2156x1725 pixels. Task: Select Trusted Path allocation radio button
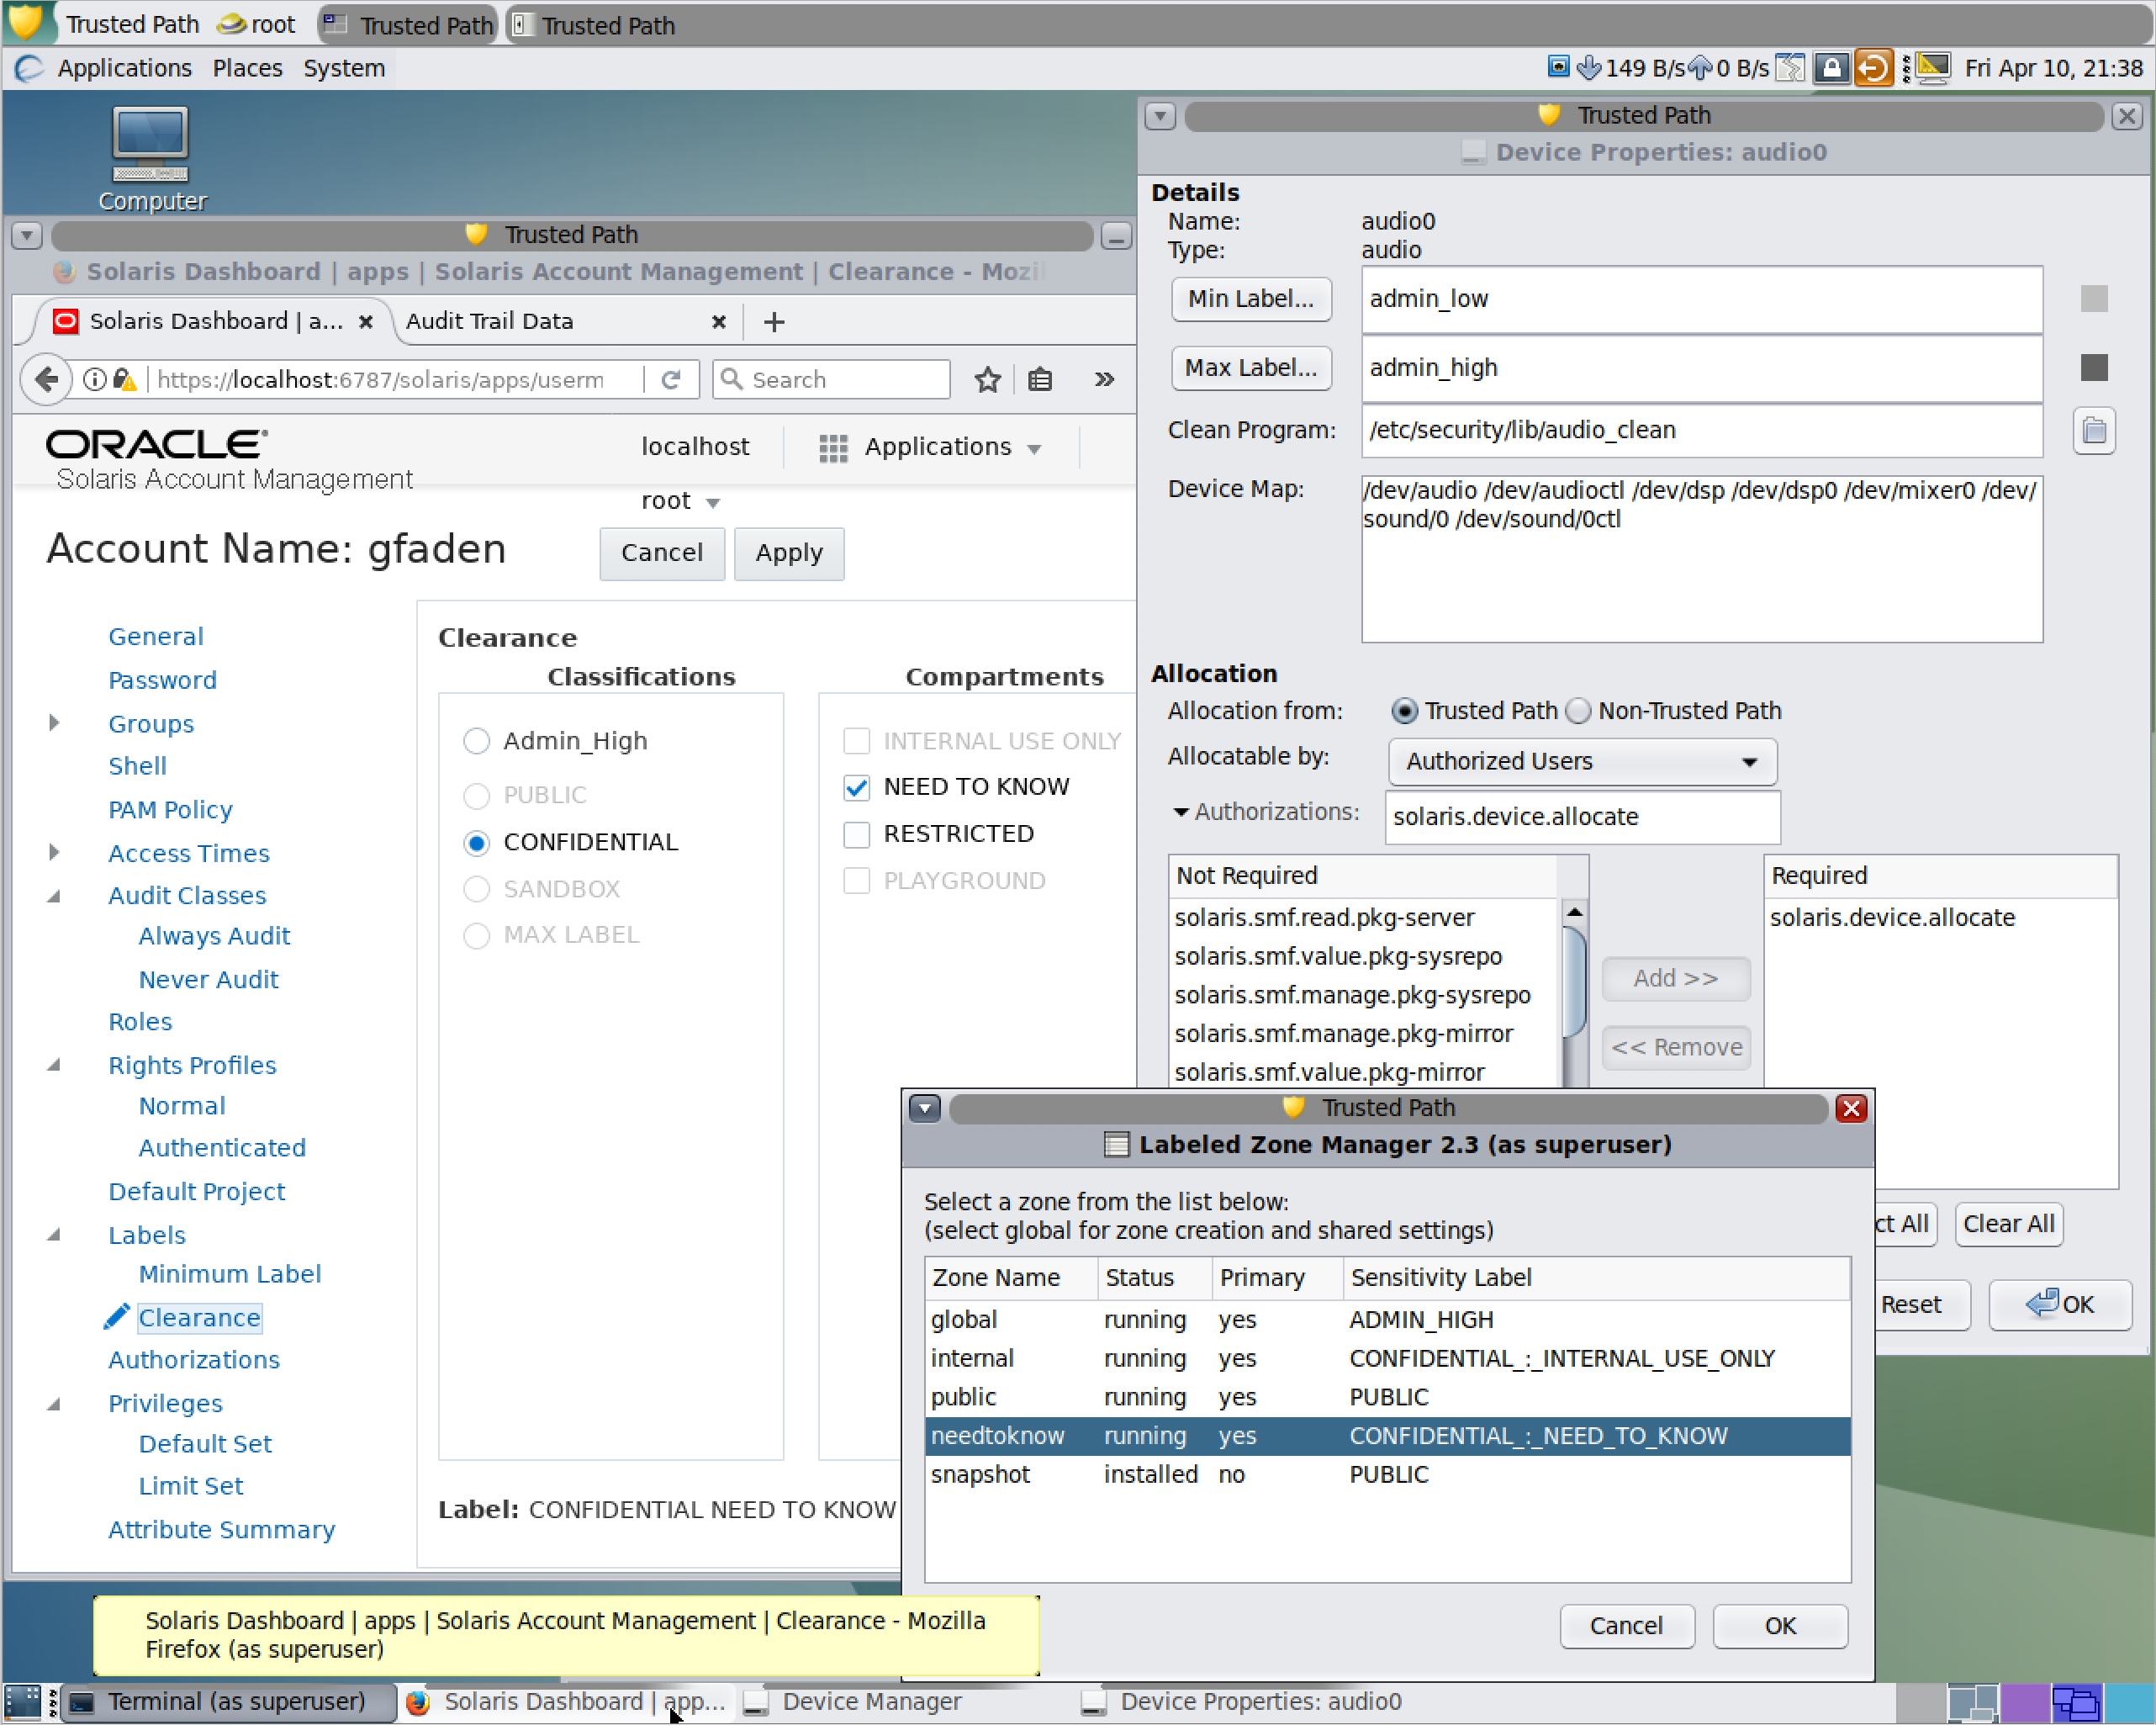(x=1404, y=711)
